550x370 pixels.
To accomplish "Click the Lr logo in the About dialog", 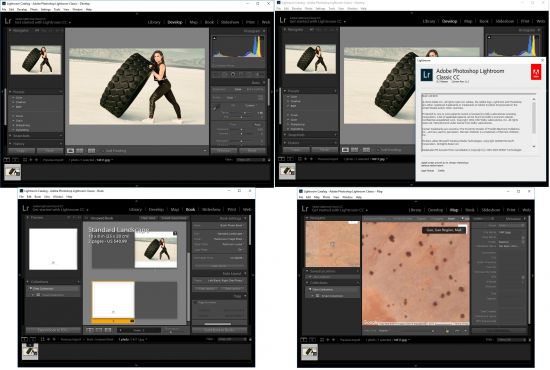I will click(427, 75).
